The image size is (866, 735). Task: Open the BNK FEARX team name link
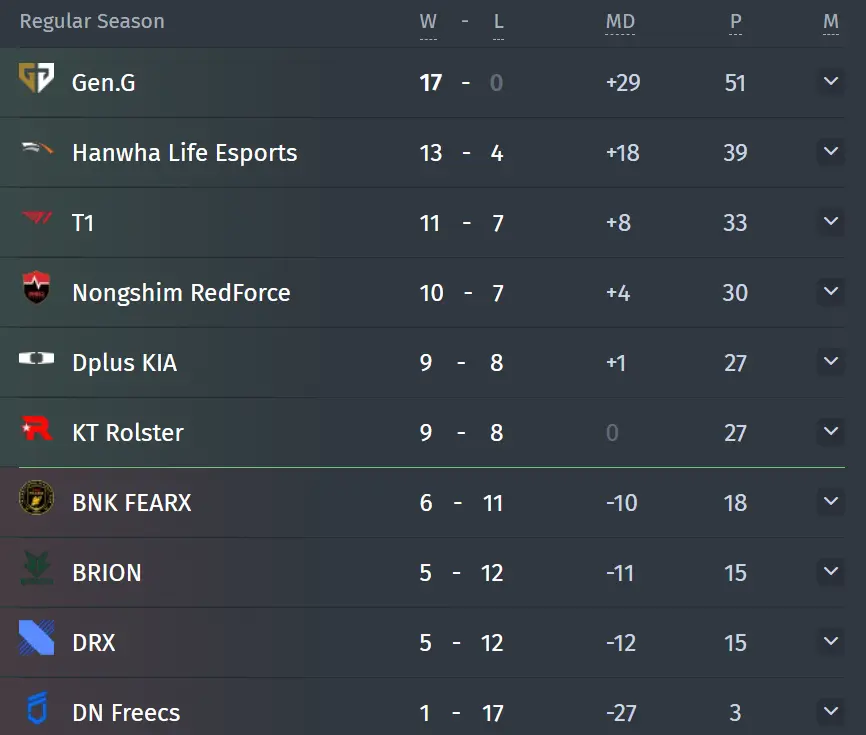pyautogui.click(x=131, y=503)
